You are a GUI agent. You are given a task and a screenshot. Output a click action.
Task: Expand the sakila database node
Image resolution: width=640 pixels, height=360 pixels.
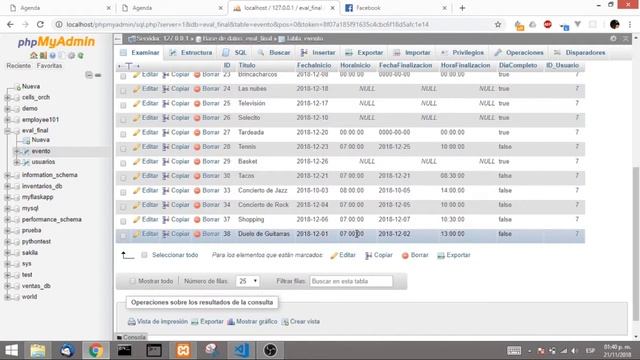[7, 253]
